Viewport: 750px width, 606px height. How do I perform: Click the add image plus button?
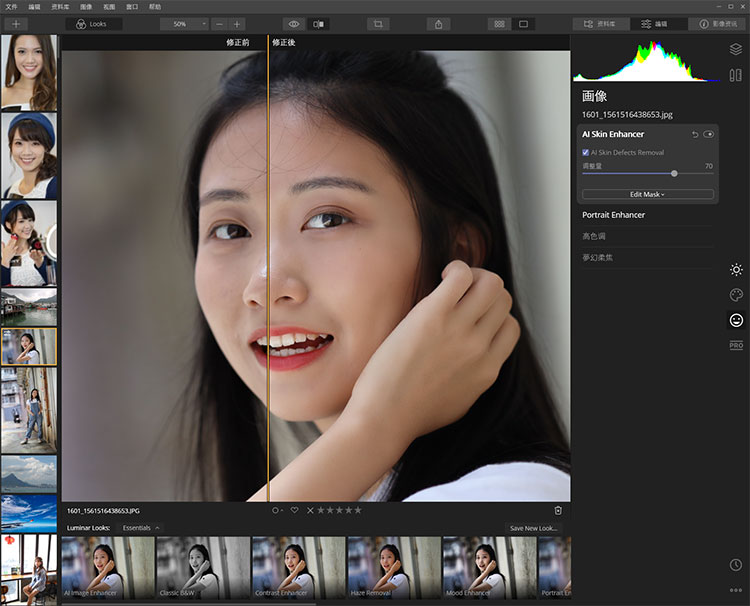click(x=16, y=24)
